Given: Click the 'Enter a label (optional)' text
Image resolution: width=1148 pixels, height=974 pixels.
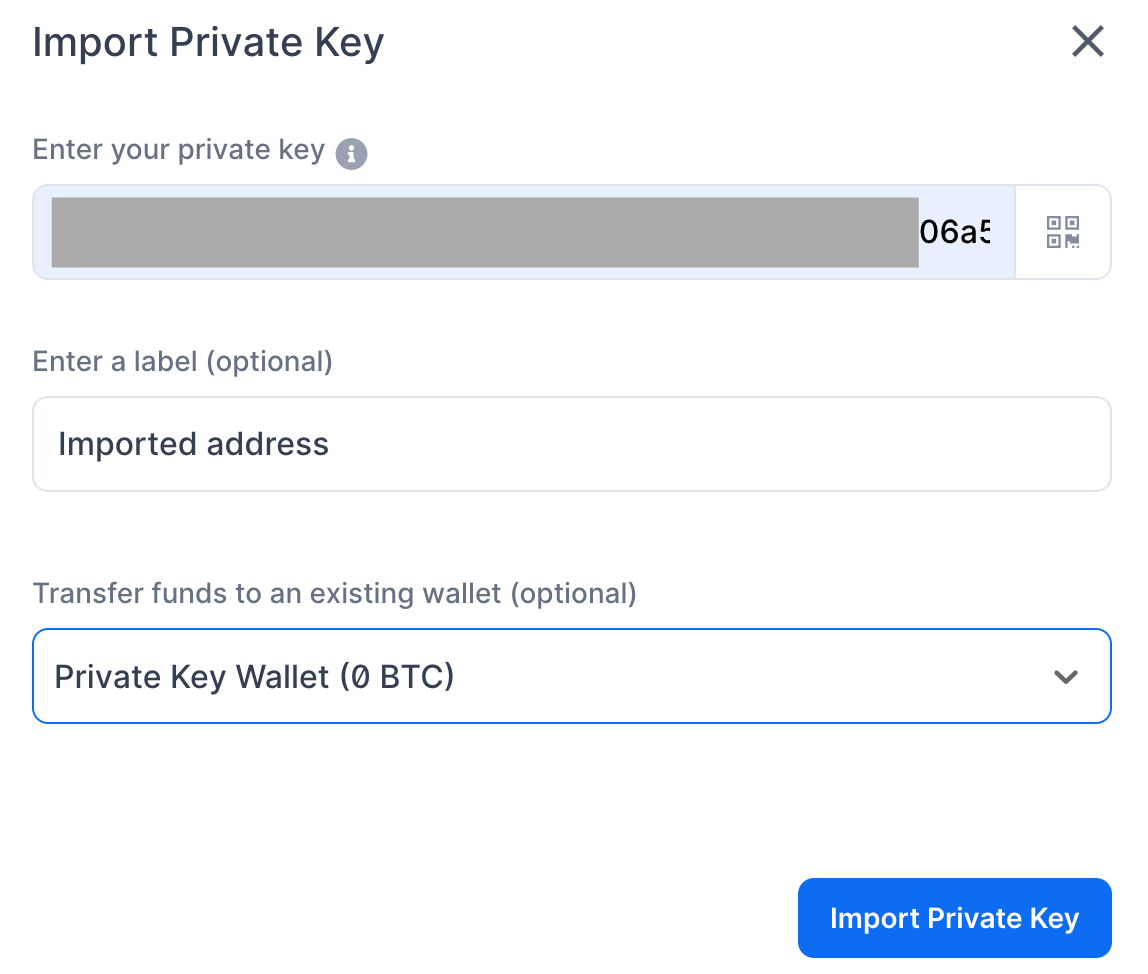Looking at the screenshot, I should [x=182, y=361].
